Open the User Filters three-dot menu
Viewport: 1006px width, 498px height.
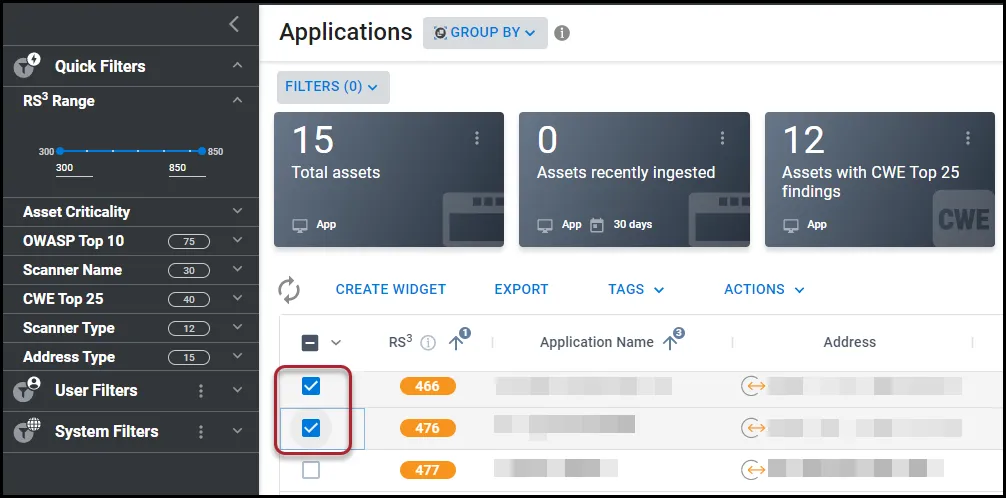pyautogui.click(x=201, y=391)
